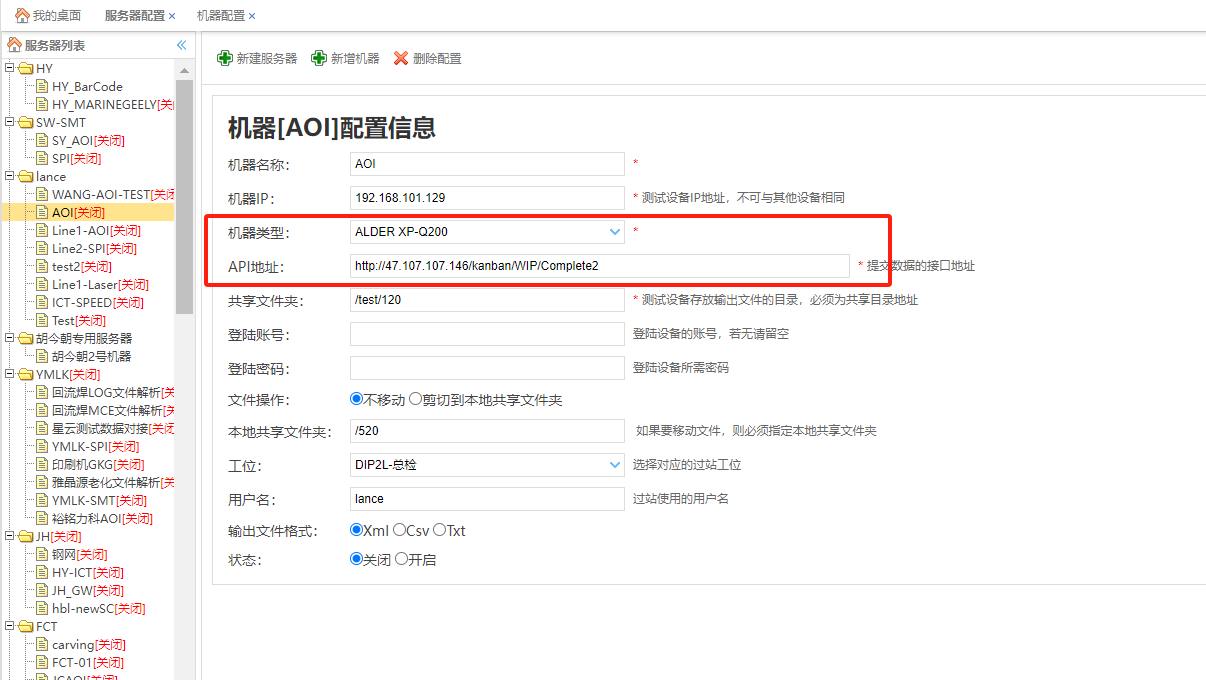Set status to 开启
This screenshot has height=680, width=1206.
[x=402, y=559]
